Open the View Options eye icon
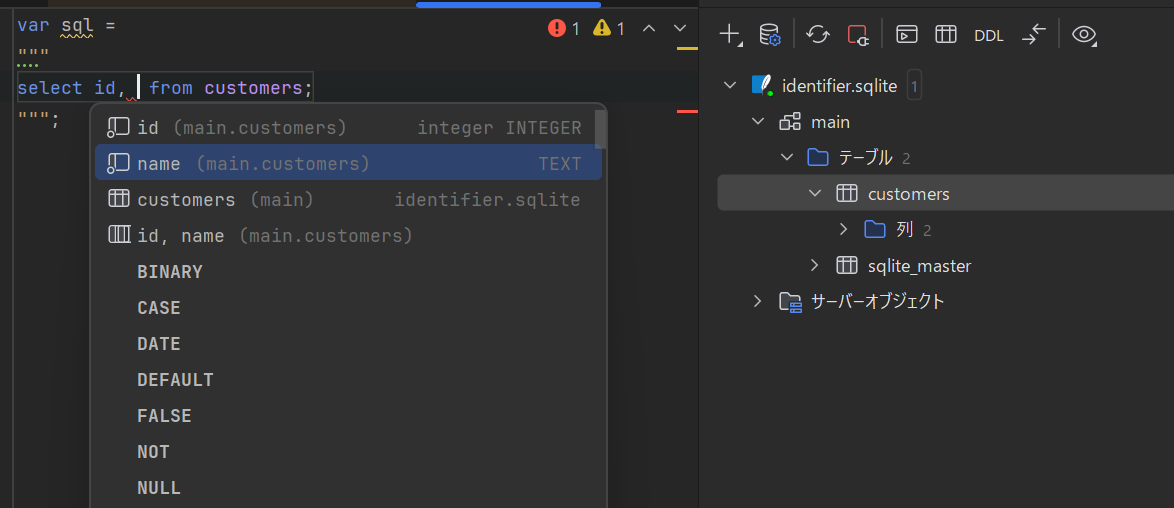The image size is (1174, 508). pos(1084,34)
